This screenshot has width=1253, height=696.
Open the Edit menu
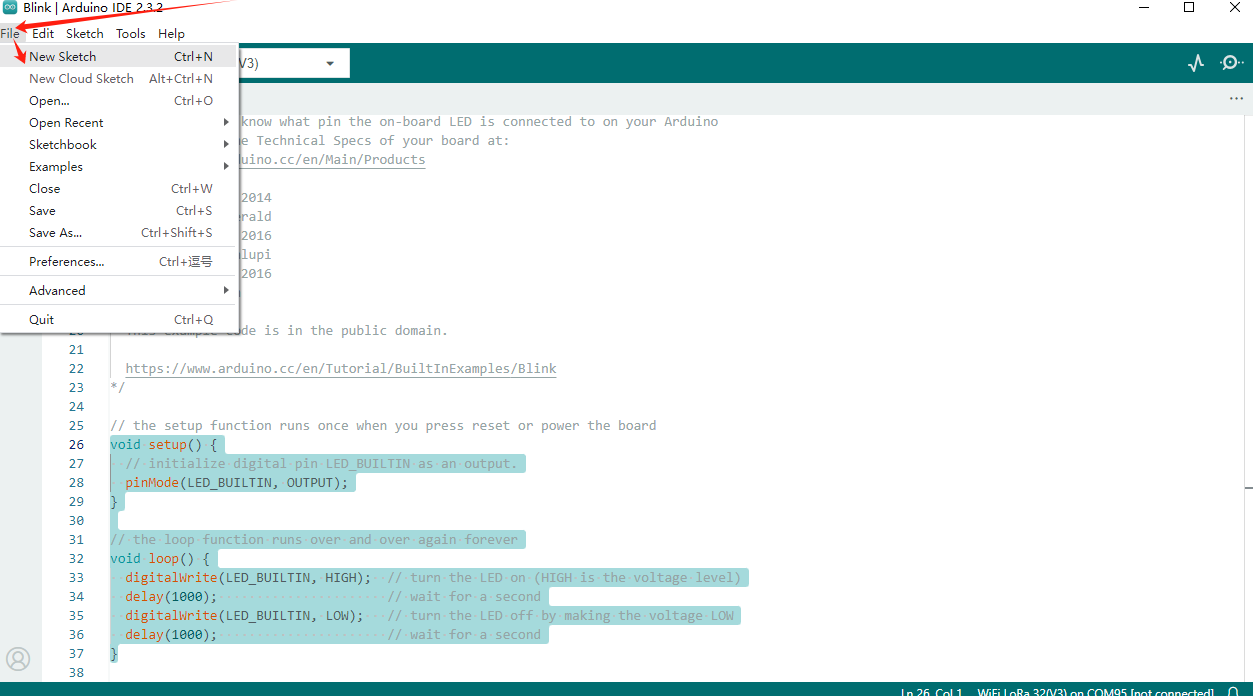click(x=43, y=33)
